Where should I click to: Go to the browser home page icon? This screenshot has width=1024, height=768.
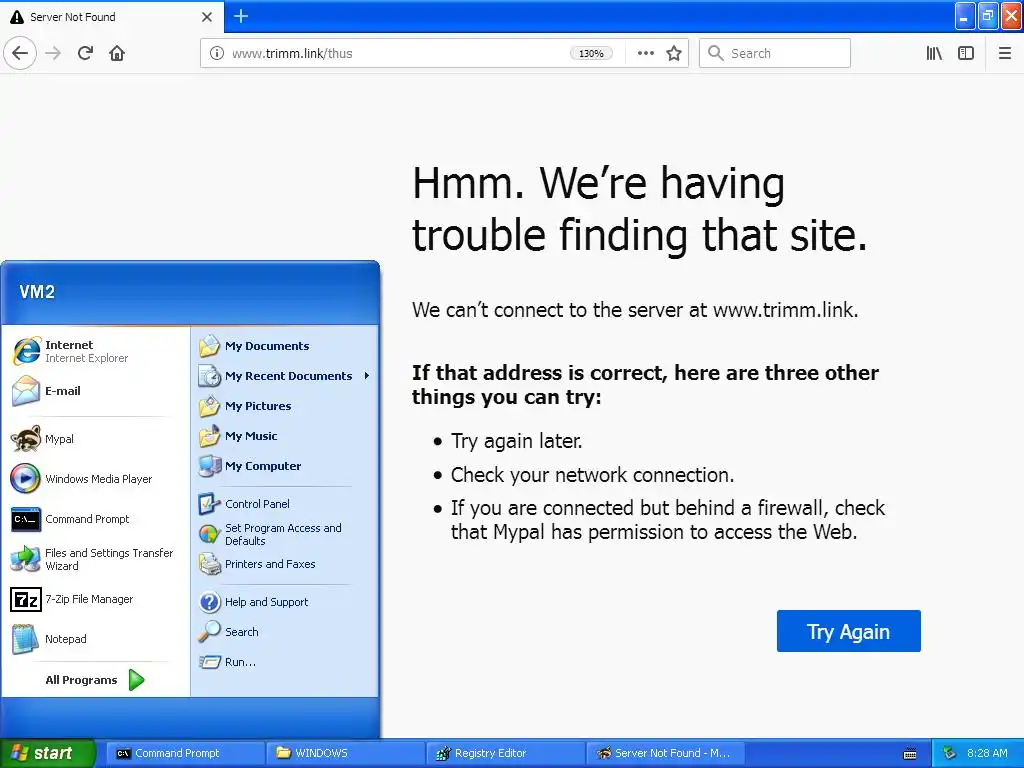pos(117,53)
